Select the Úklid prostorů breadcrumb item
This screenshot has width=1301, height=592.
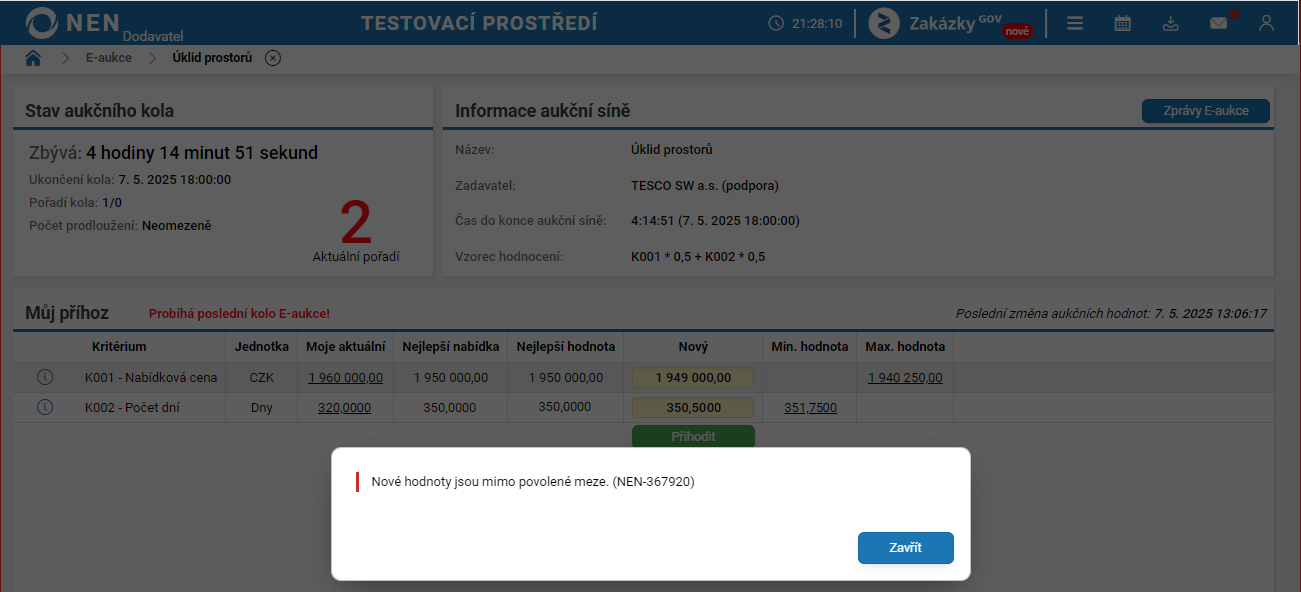click(x=213, y=58)
